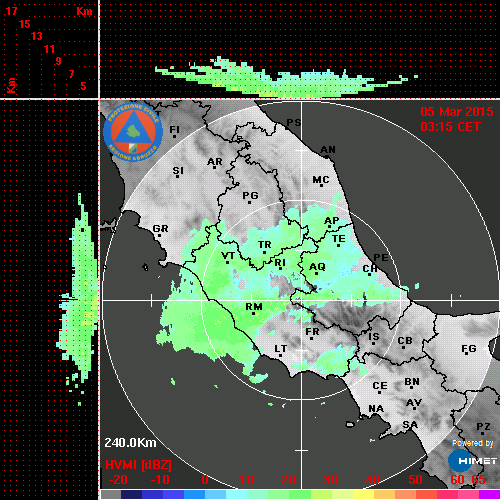Select the AQ city marker
The height and width of the screenshot is (500, 500).
tap(316, 274)
